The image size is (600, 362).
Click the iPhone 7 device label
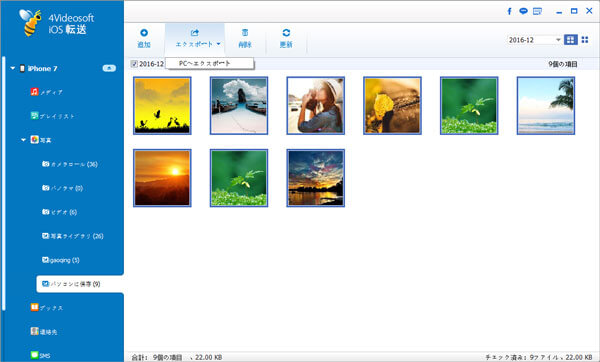pos(42,68)
